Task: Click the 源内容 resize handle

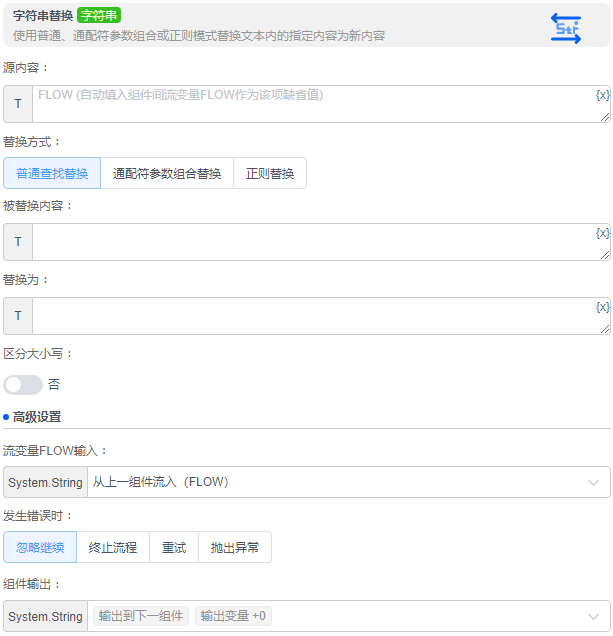Action: (604, 117)
